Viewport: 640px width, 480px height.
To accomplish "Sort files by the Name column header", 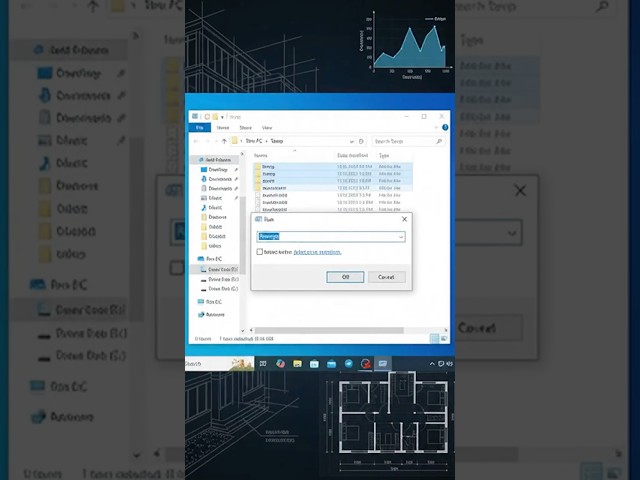I will click(x=261, y=156).
